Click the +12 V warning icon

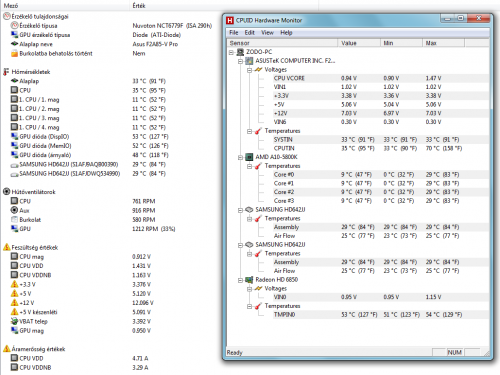click(14, 303)
